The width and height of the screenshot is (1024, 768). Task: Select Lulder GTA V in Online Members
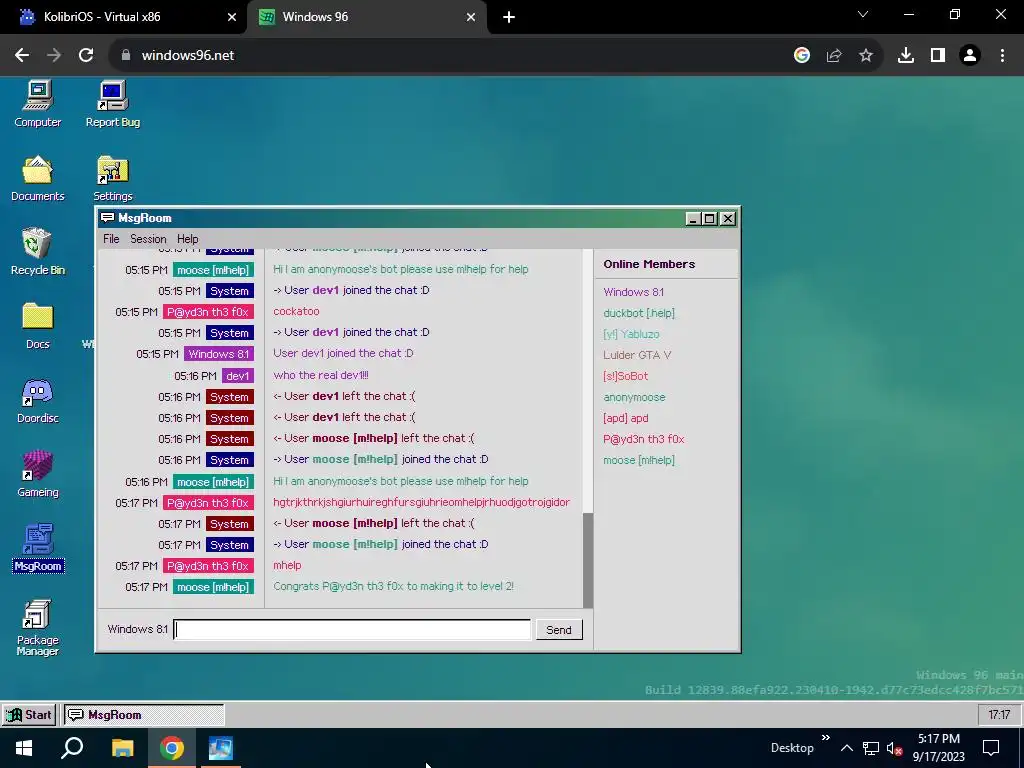[x=637, y=355]
